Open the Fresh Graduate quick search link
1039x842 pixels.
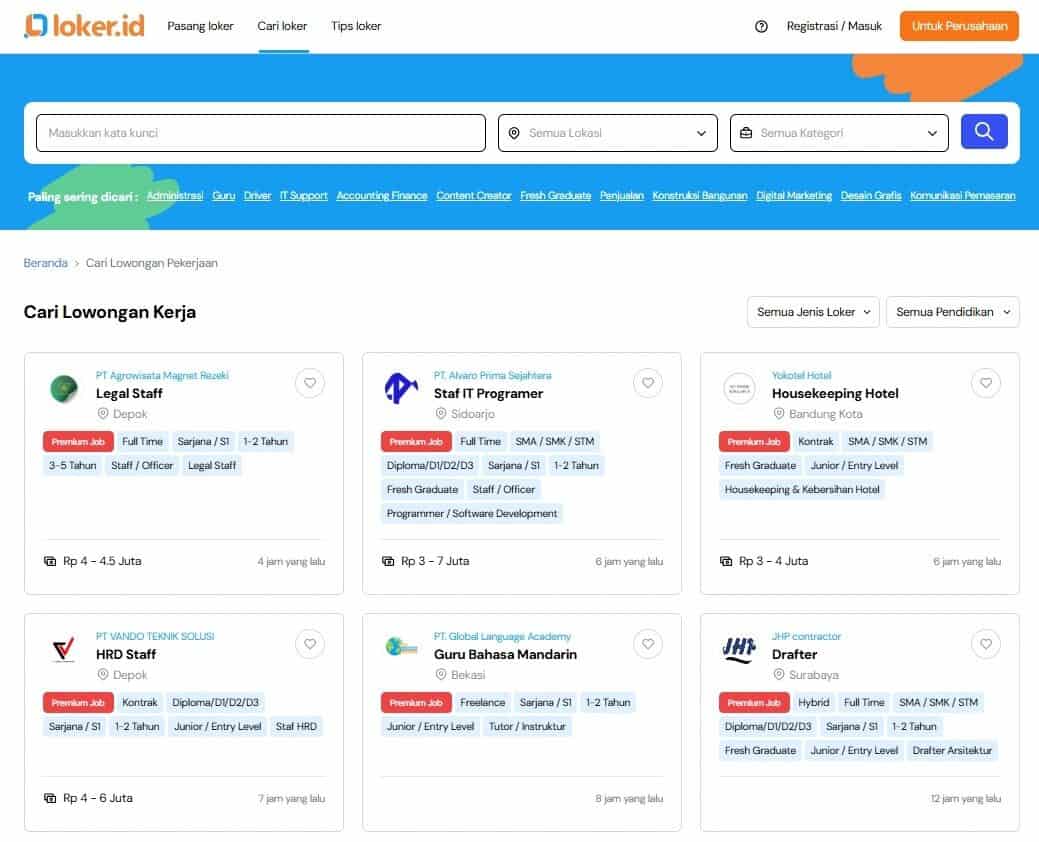pos(556,196)
